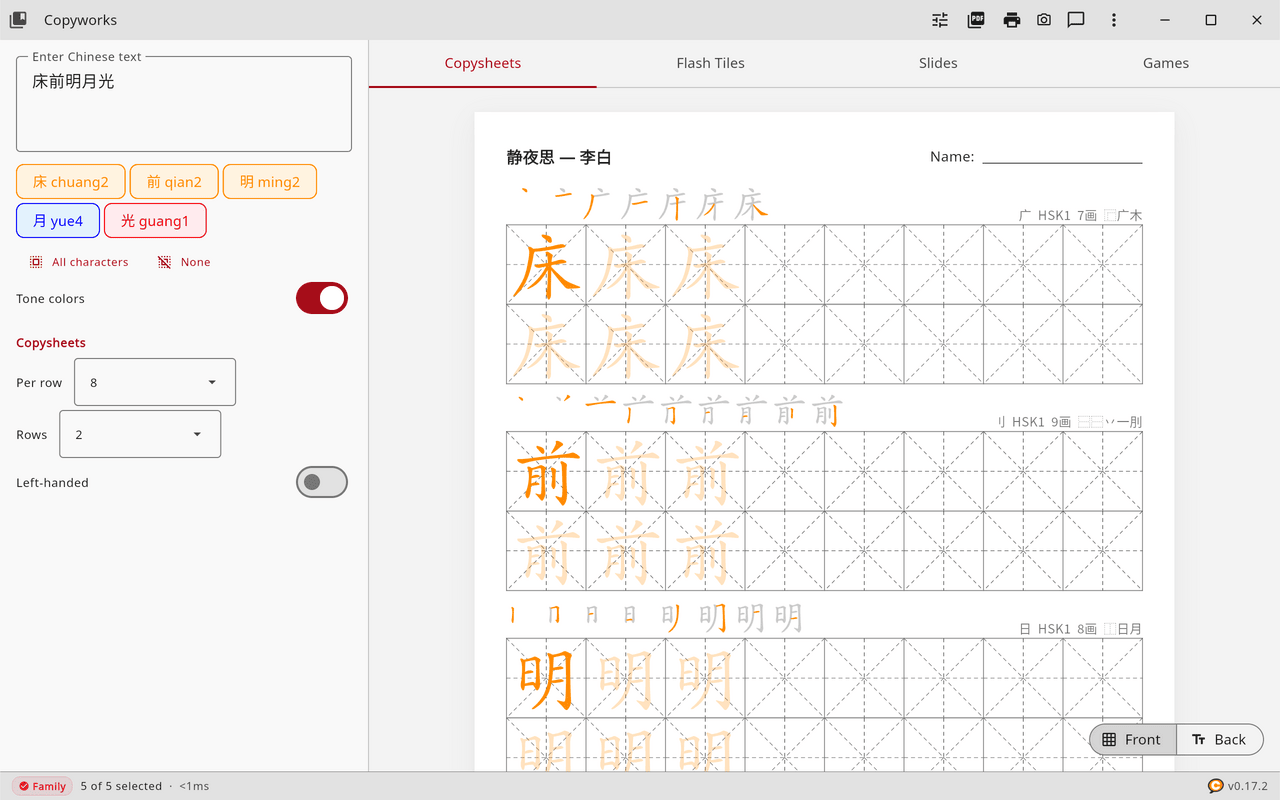Enable the Left-handed switch

322,482
